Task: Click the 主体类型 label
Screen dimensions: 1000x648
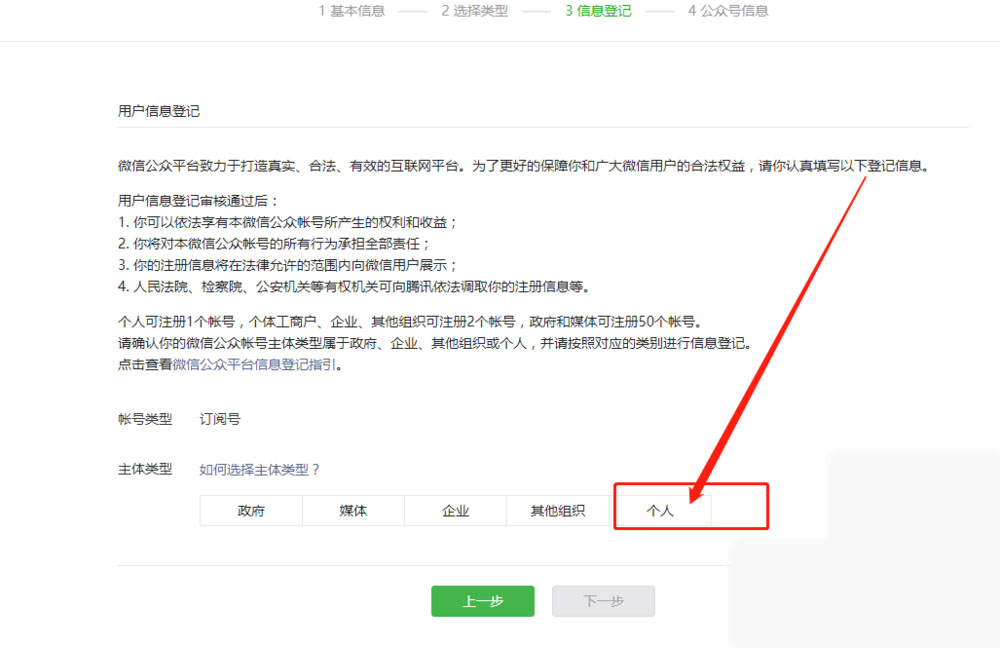Action: (x=145, y=468)
